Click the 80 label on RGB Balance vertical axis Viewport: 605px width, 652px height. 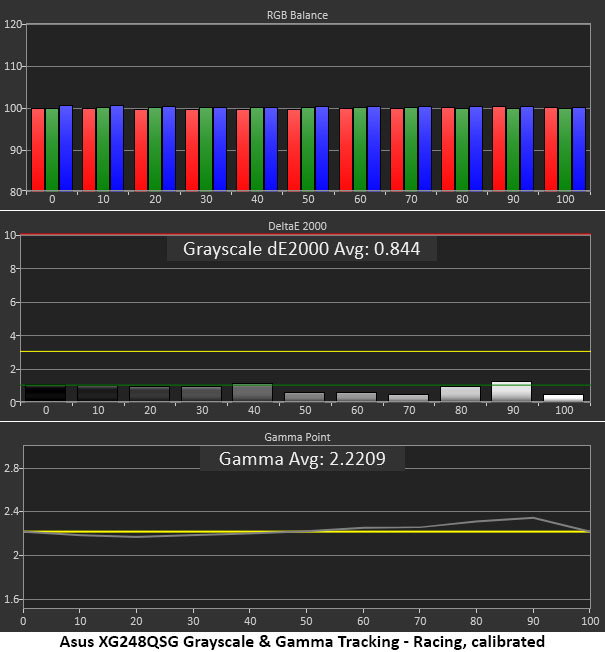[16, 192]
